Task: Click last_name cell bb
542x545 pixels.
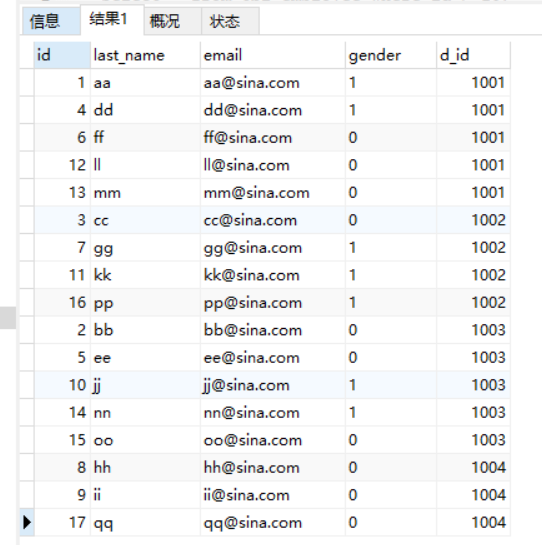Action: tap(145, 330)
